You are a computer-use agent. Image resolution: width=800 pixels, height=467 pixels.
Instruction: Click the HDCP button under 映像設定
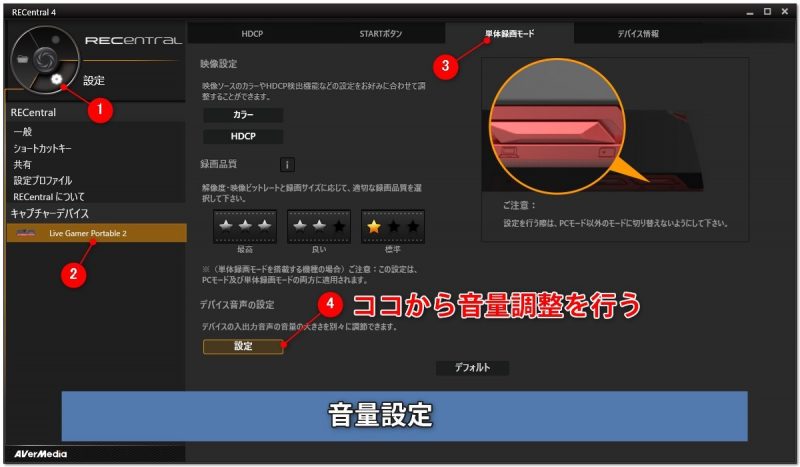[x=243, y=136]
